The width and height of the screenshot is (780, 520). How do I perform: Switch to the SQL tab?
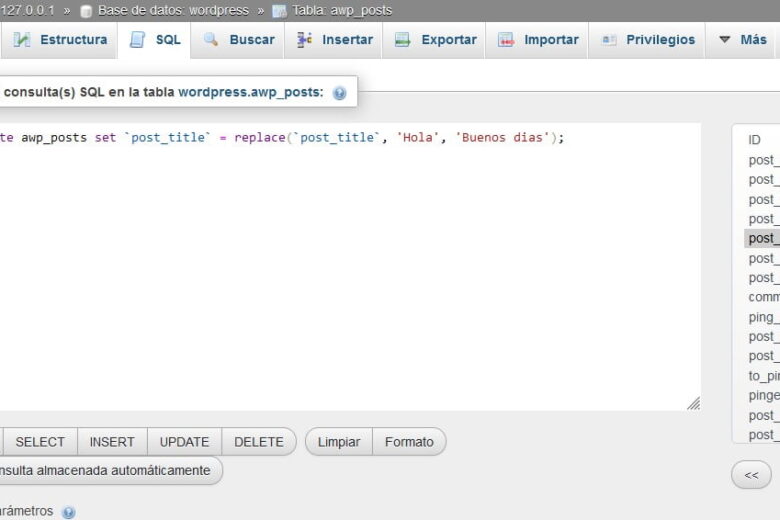154,40
